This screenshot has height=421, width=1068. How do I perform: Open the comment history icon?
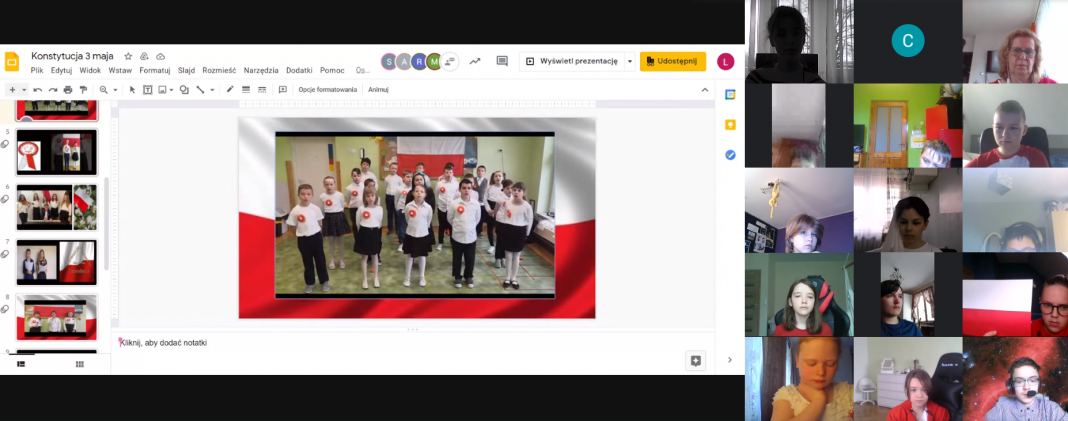(x=502, y=61)
